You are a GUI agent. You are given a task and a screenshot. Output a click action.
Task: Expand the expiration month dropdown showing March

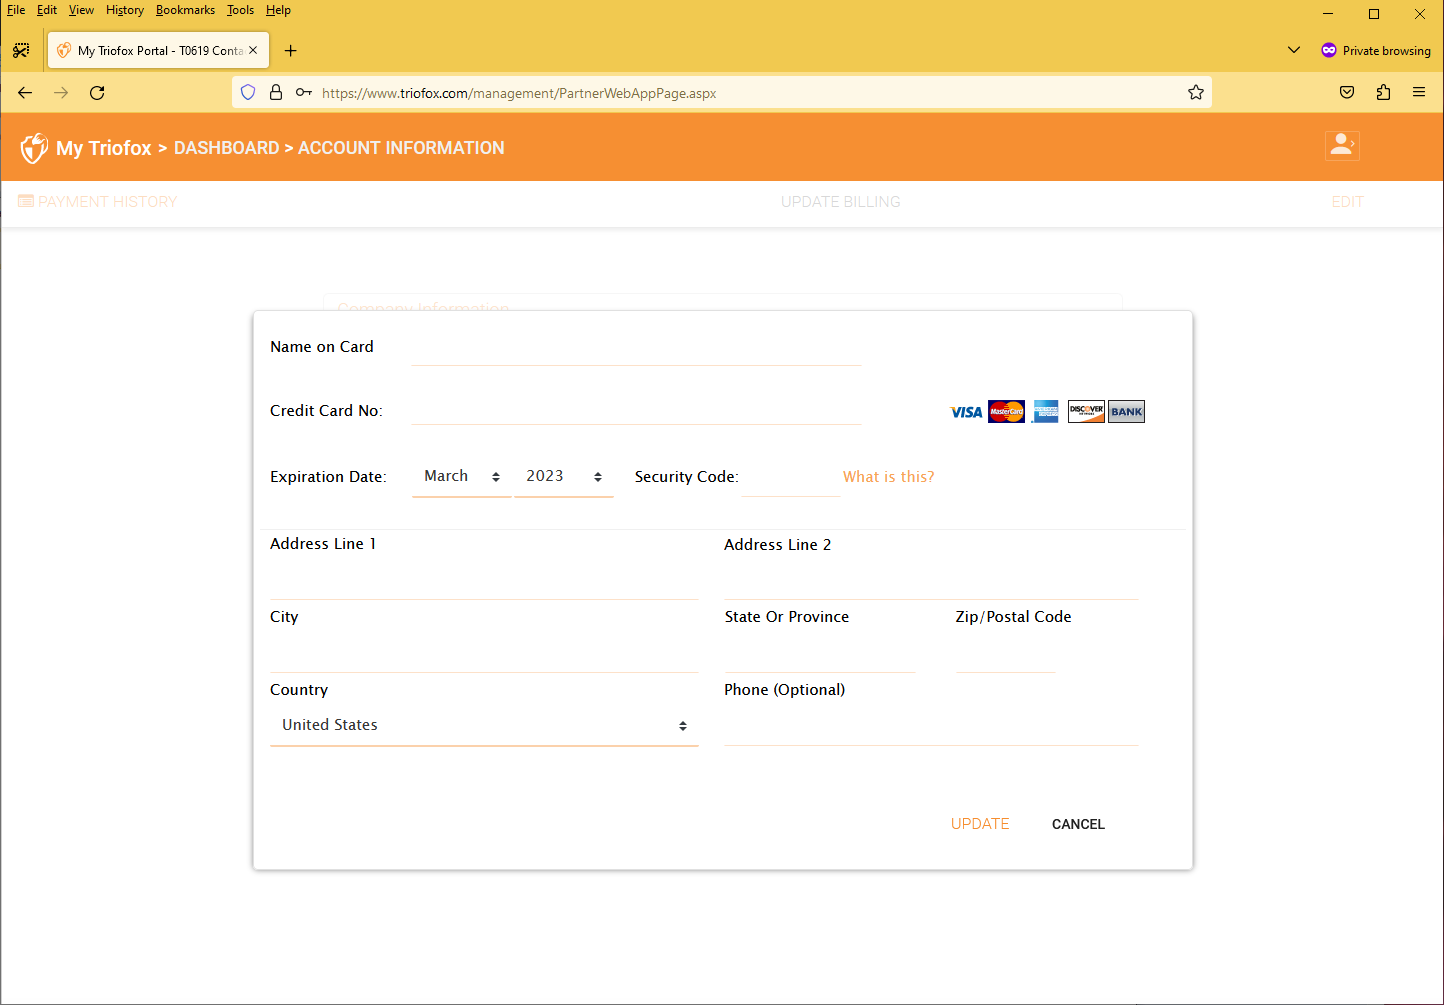click(461, 476)
